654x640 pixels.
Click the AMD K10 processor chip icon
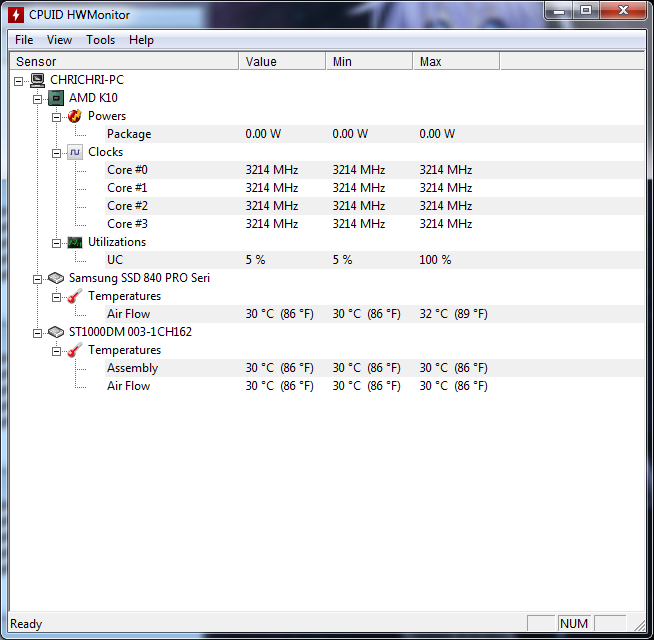[x=56, y=98]
